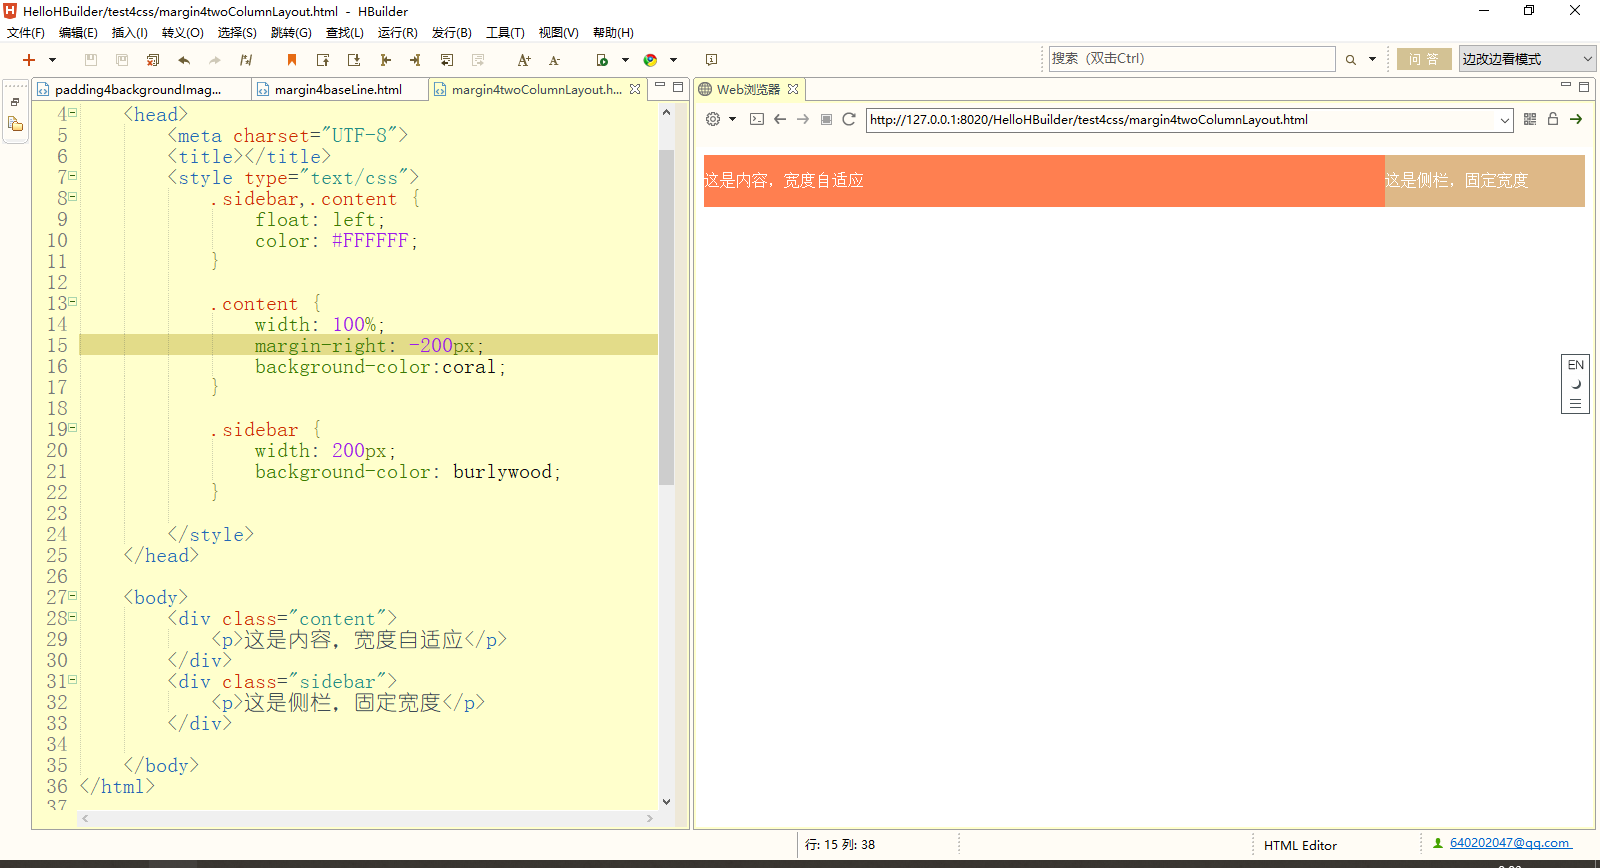This screenshot has width=1600, height=868.
Task: Open dropdown beside the Chrome icon
Action: click(x=673, y=60)
